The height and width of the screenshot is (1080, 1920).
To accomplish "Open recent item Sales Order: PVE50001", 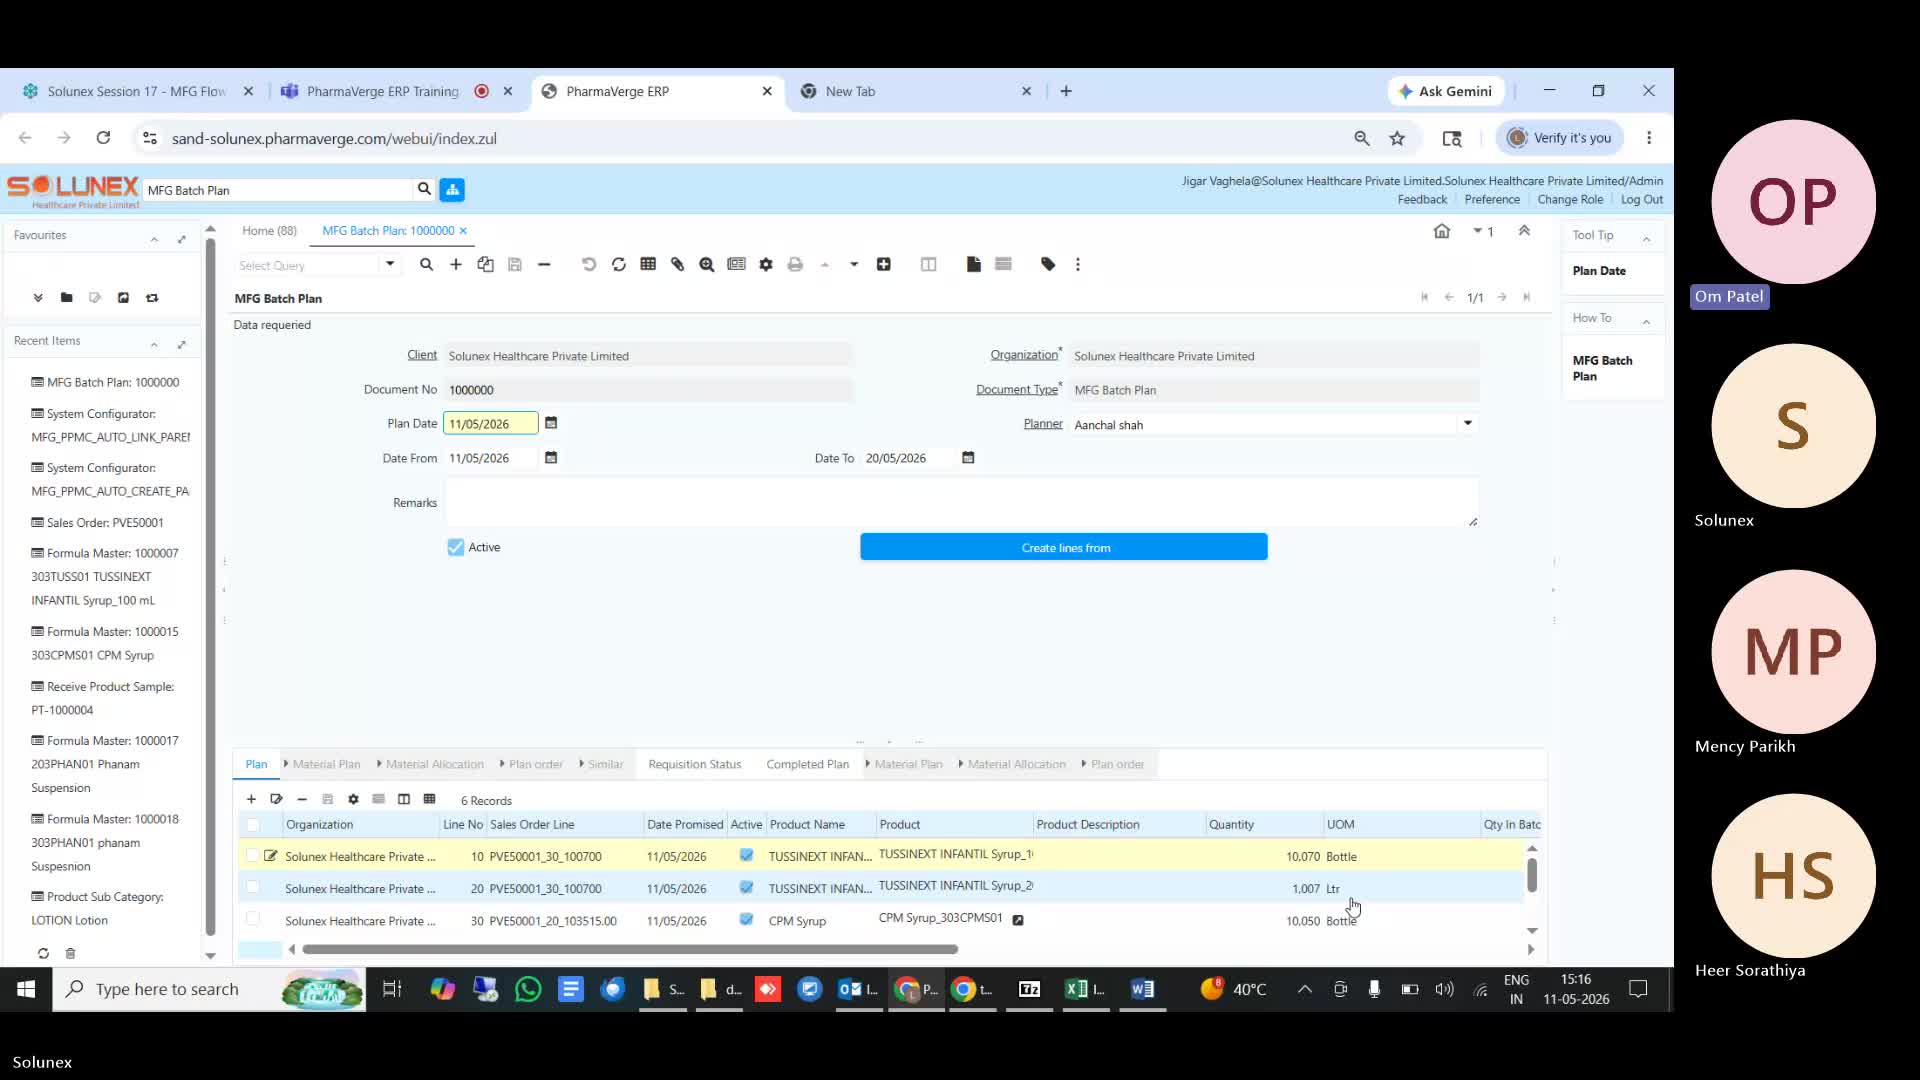I will (97, 523).
